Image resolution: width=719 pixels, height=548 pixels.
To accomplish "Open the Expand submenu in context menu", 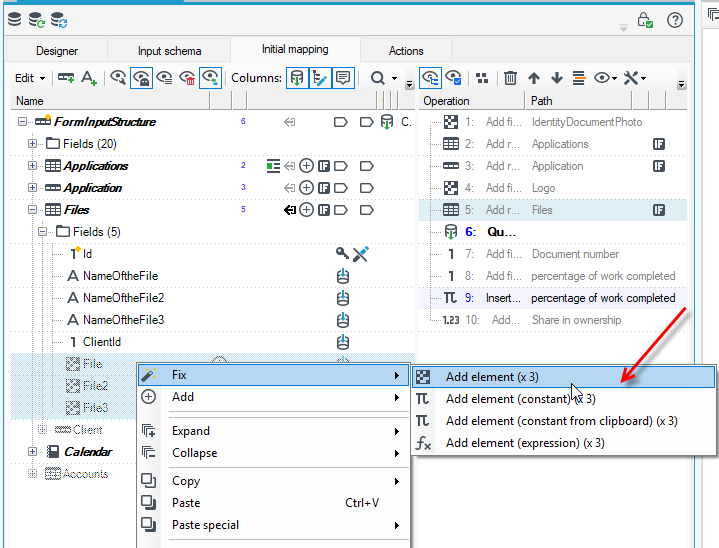I will pos(273,431).
